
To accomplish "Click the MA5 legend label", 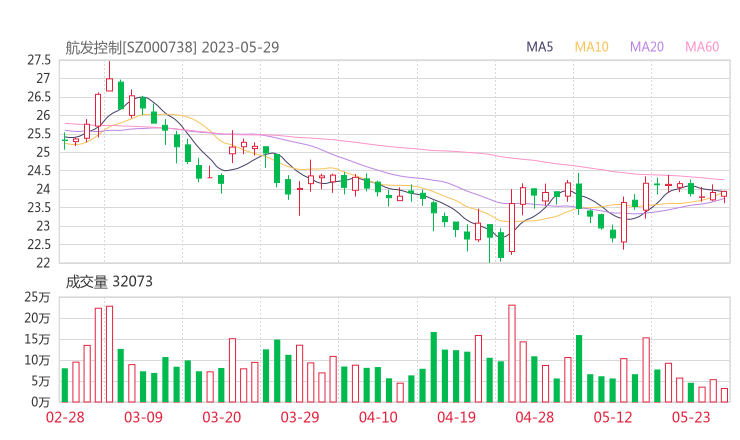I will (x=539, y=47).
